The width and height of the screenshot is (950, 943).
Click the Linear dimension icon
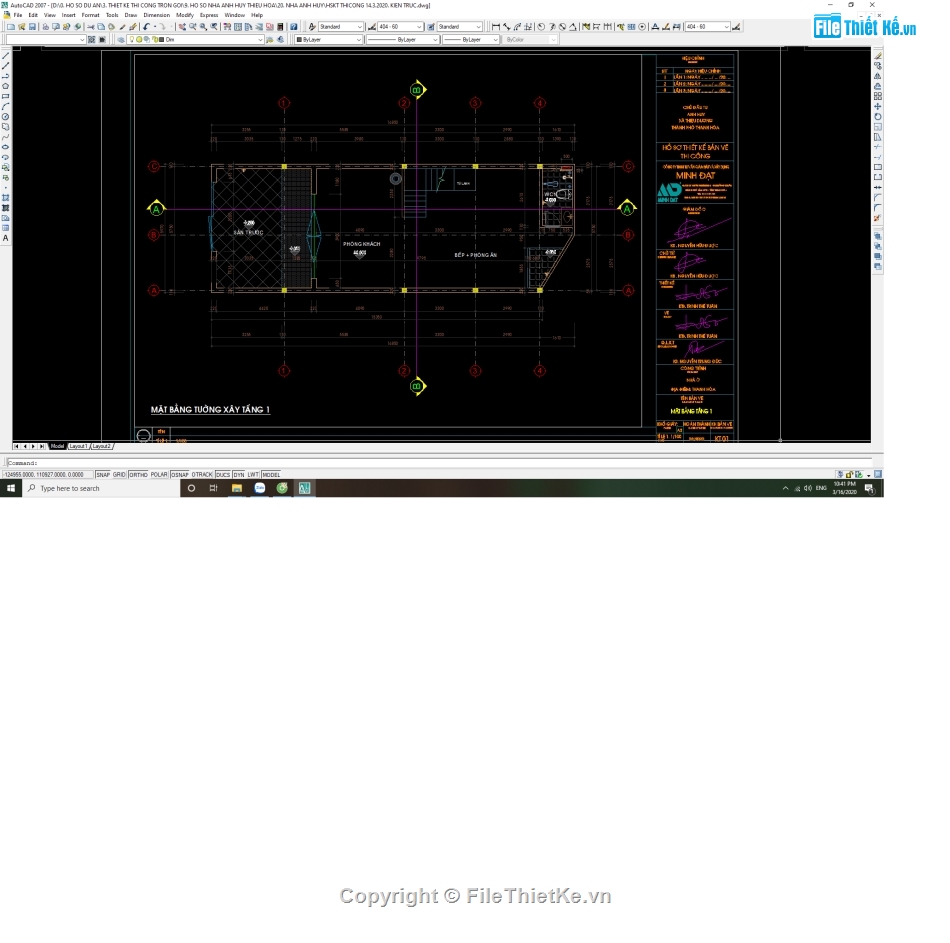[496, 27]
